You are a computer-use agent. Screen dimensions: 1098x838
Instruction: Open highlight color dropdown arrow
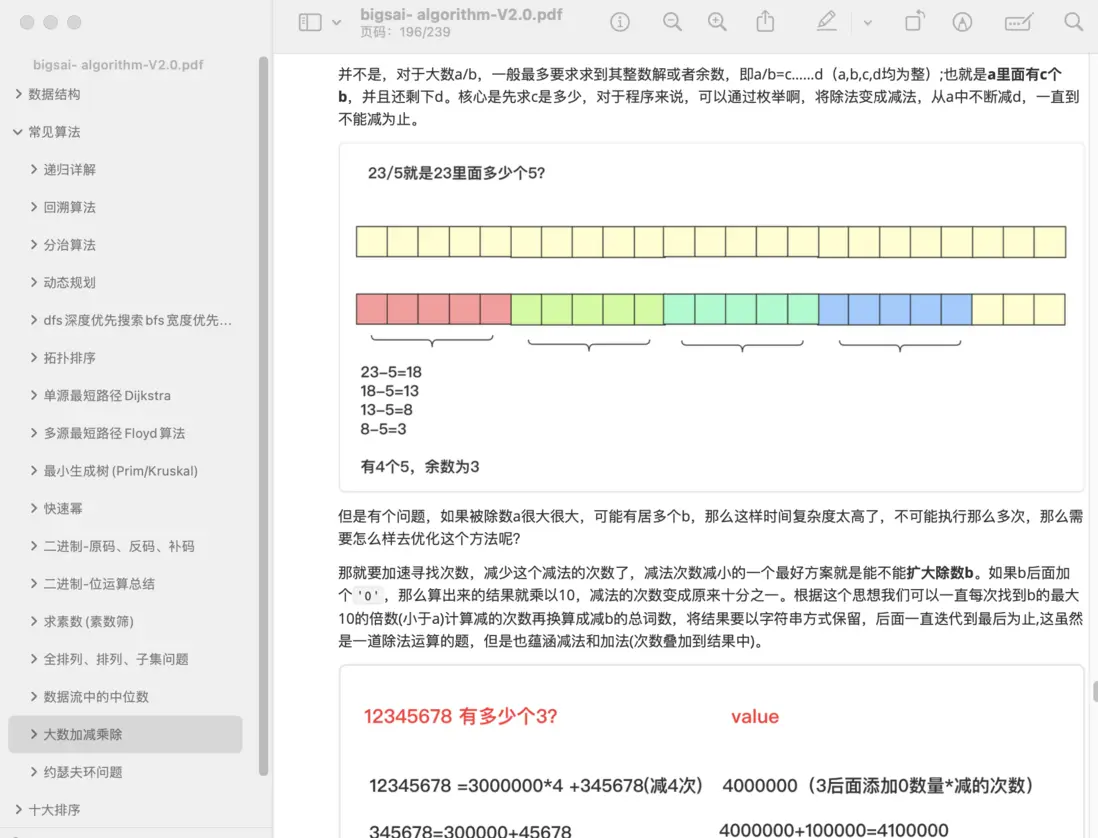click(x=868, y=22)
